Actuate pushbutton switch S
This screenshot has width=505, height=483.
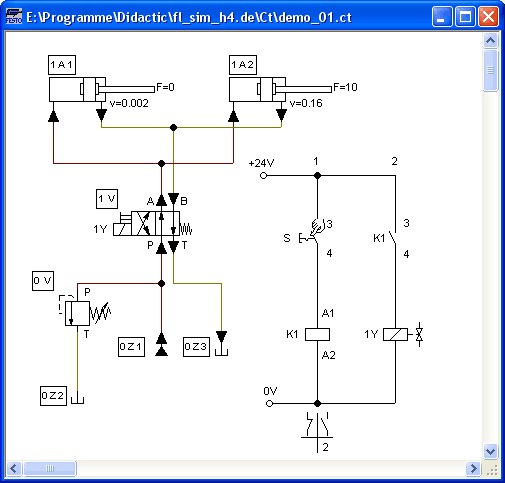point(311,232)
